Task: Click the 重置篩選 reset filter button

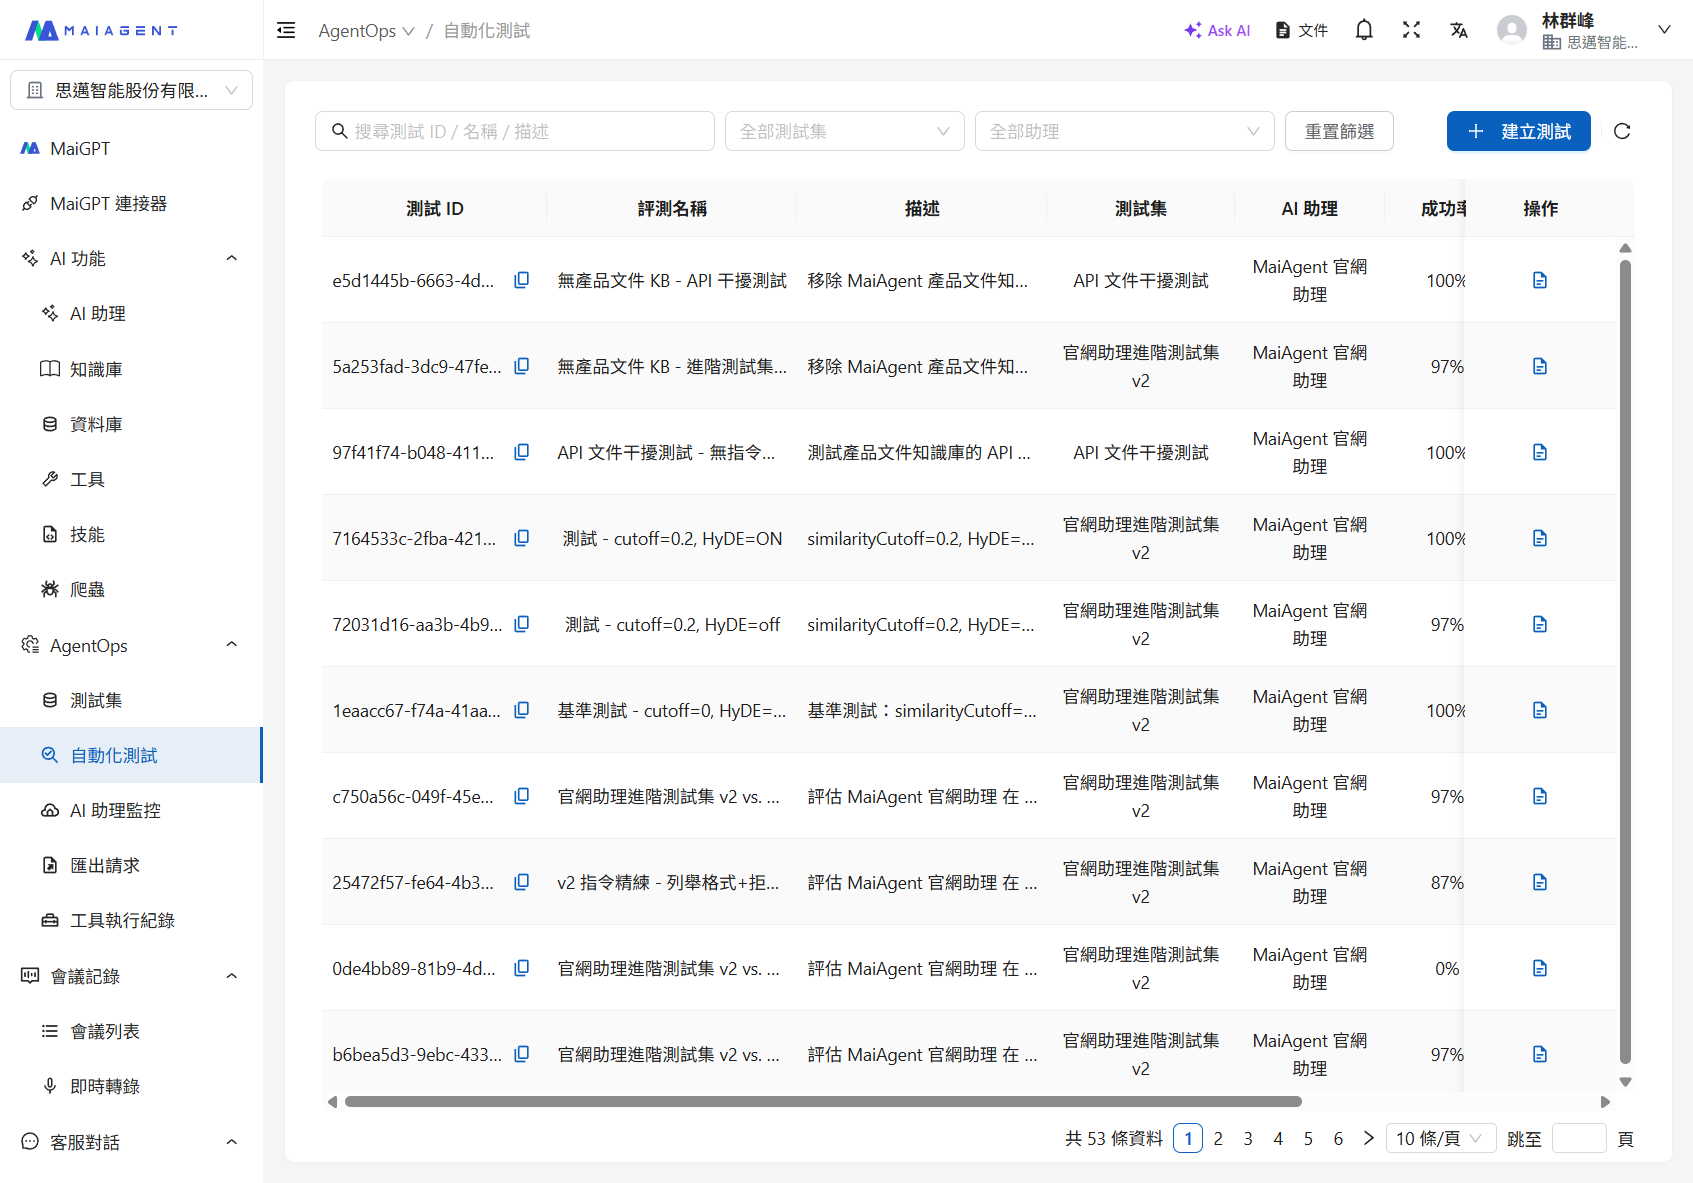Action: 1339,131
